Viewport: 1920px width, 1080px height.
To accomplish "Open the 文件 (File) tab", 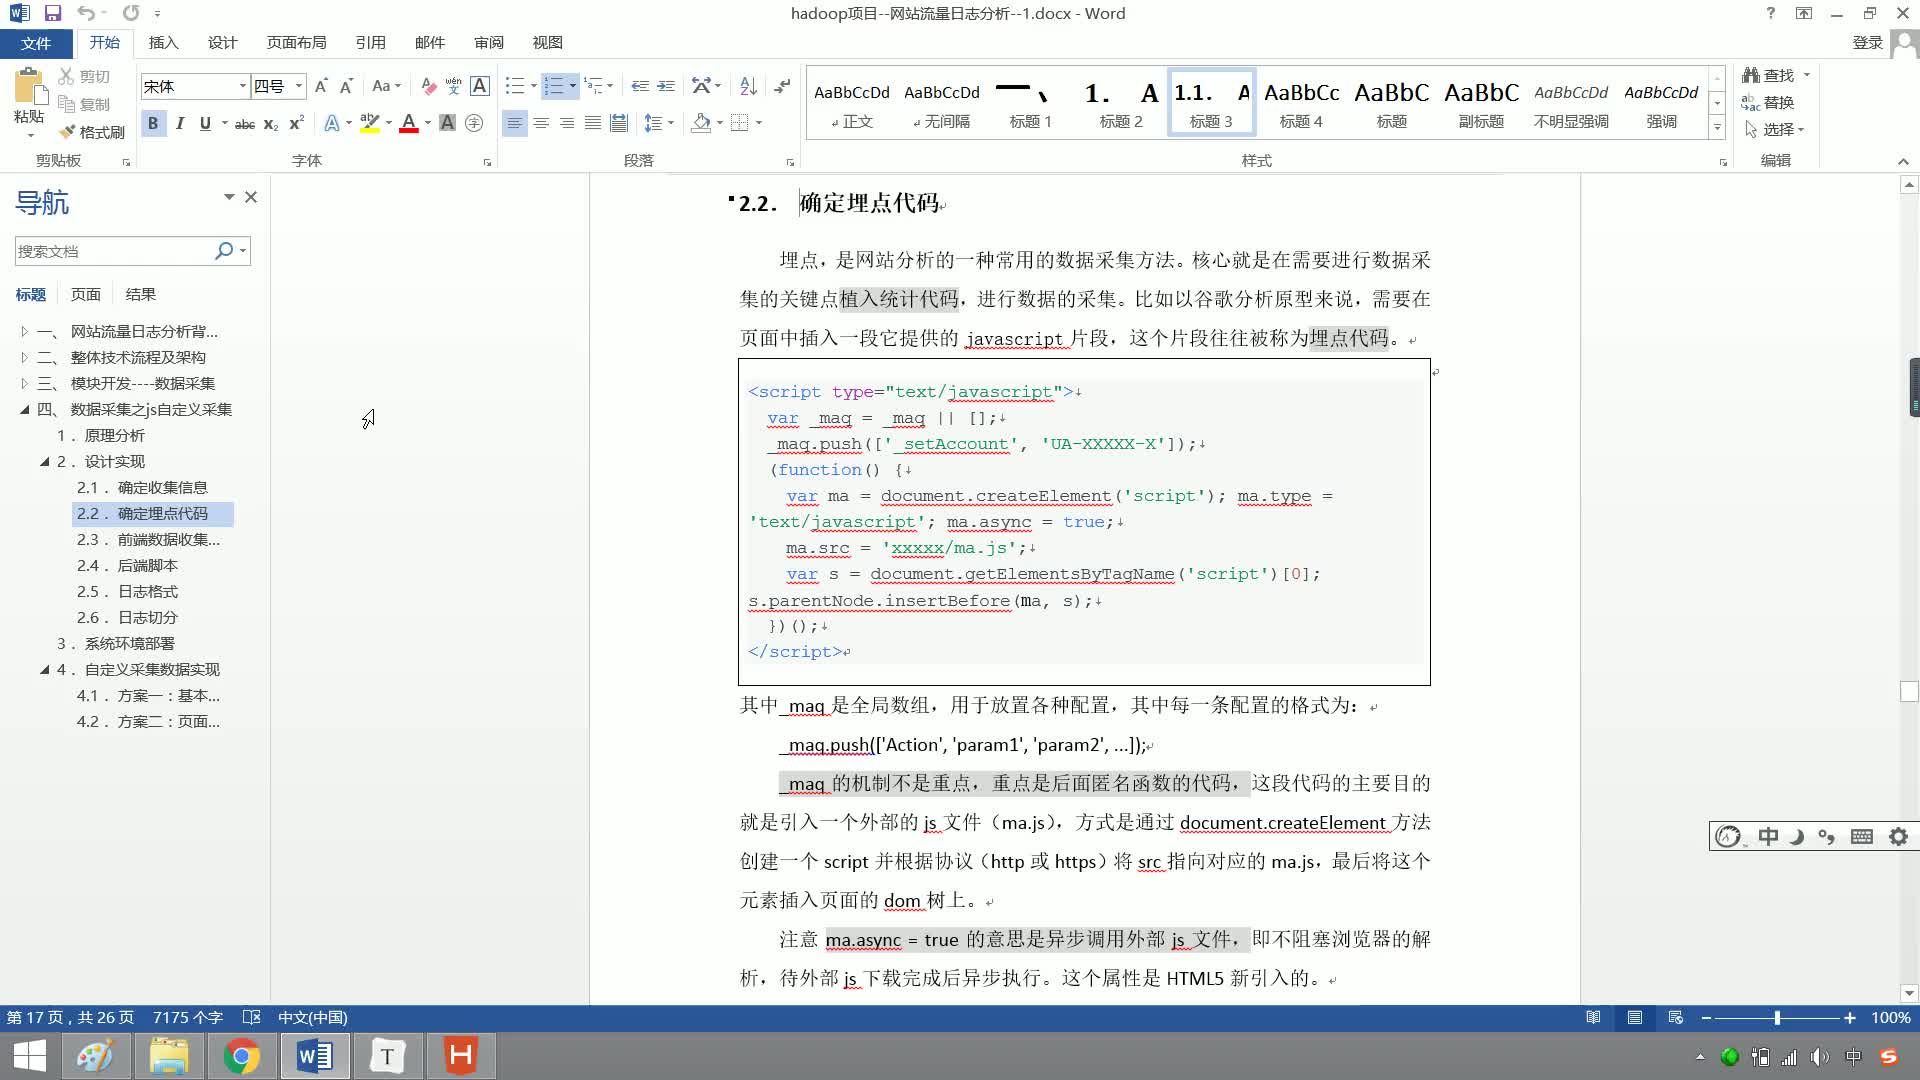I will (36, 43).
